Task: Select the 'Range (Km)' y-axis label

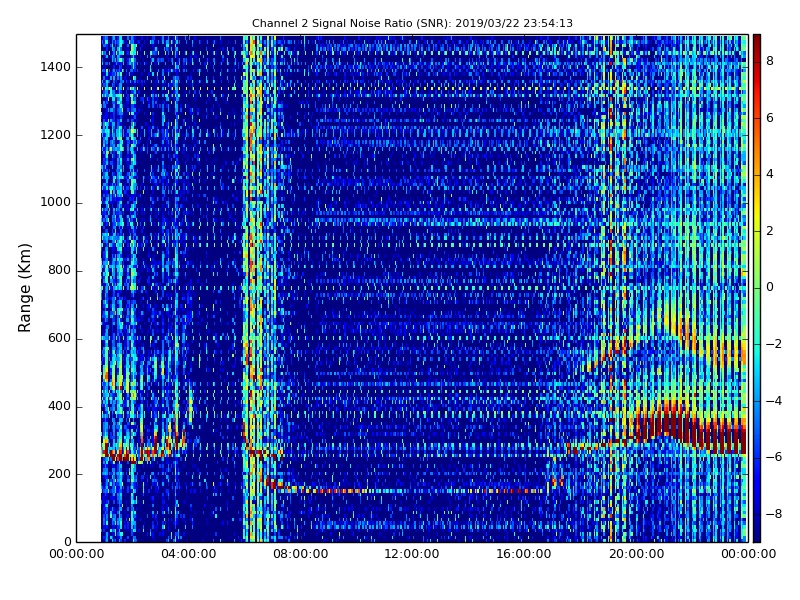Action: 24,288
